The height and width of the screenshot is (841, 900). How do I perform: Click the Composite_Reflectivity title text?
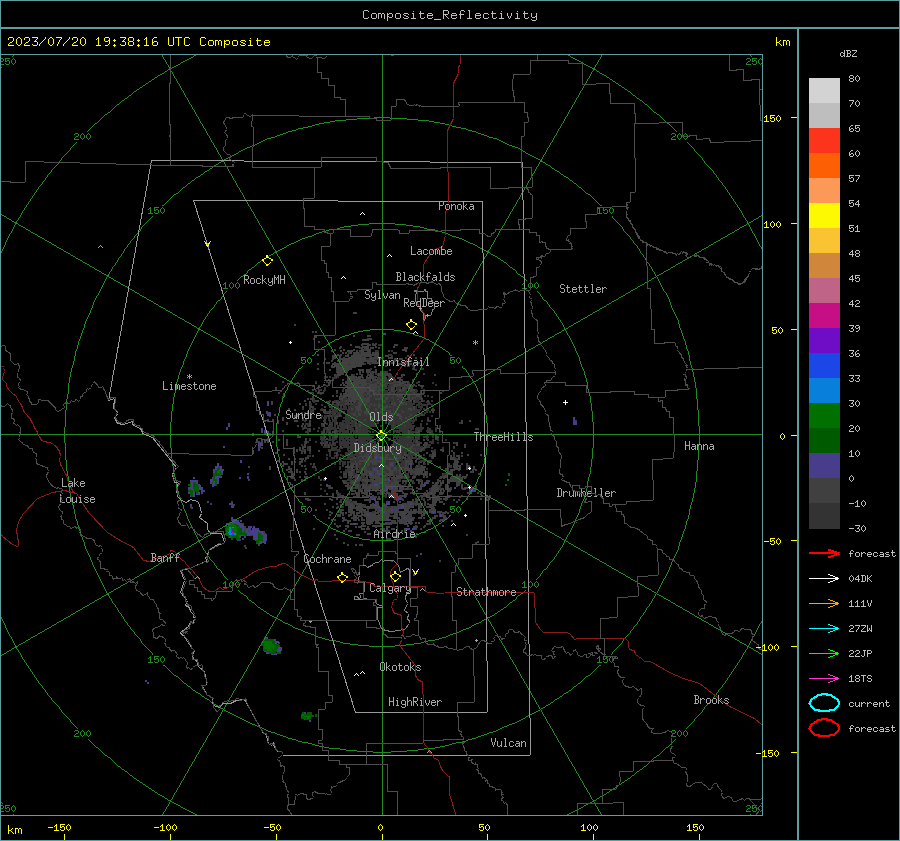coord(449,15)
